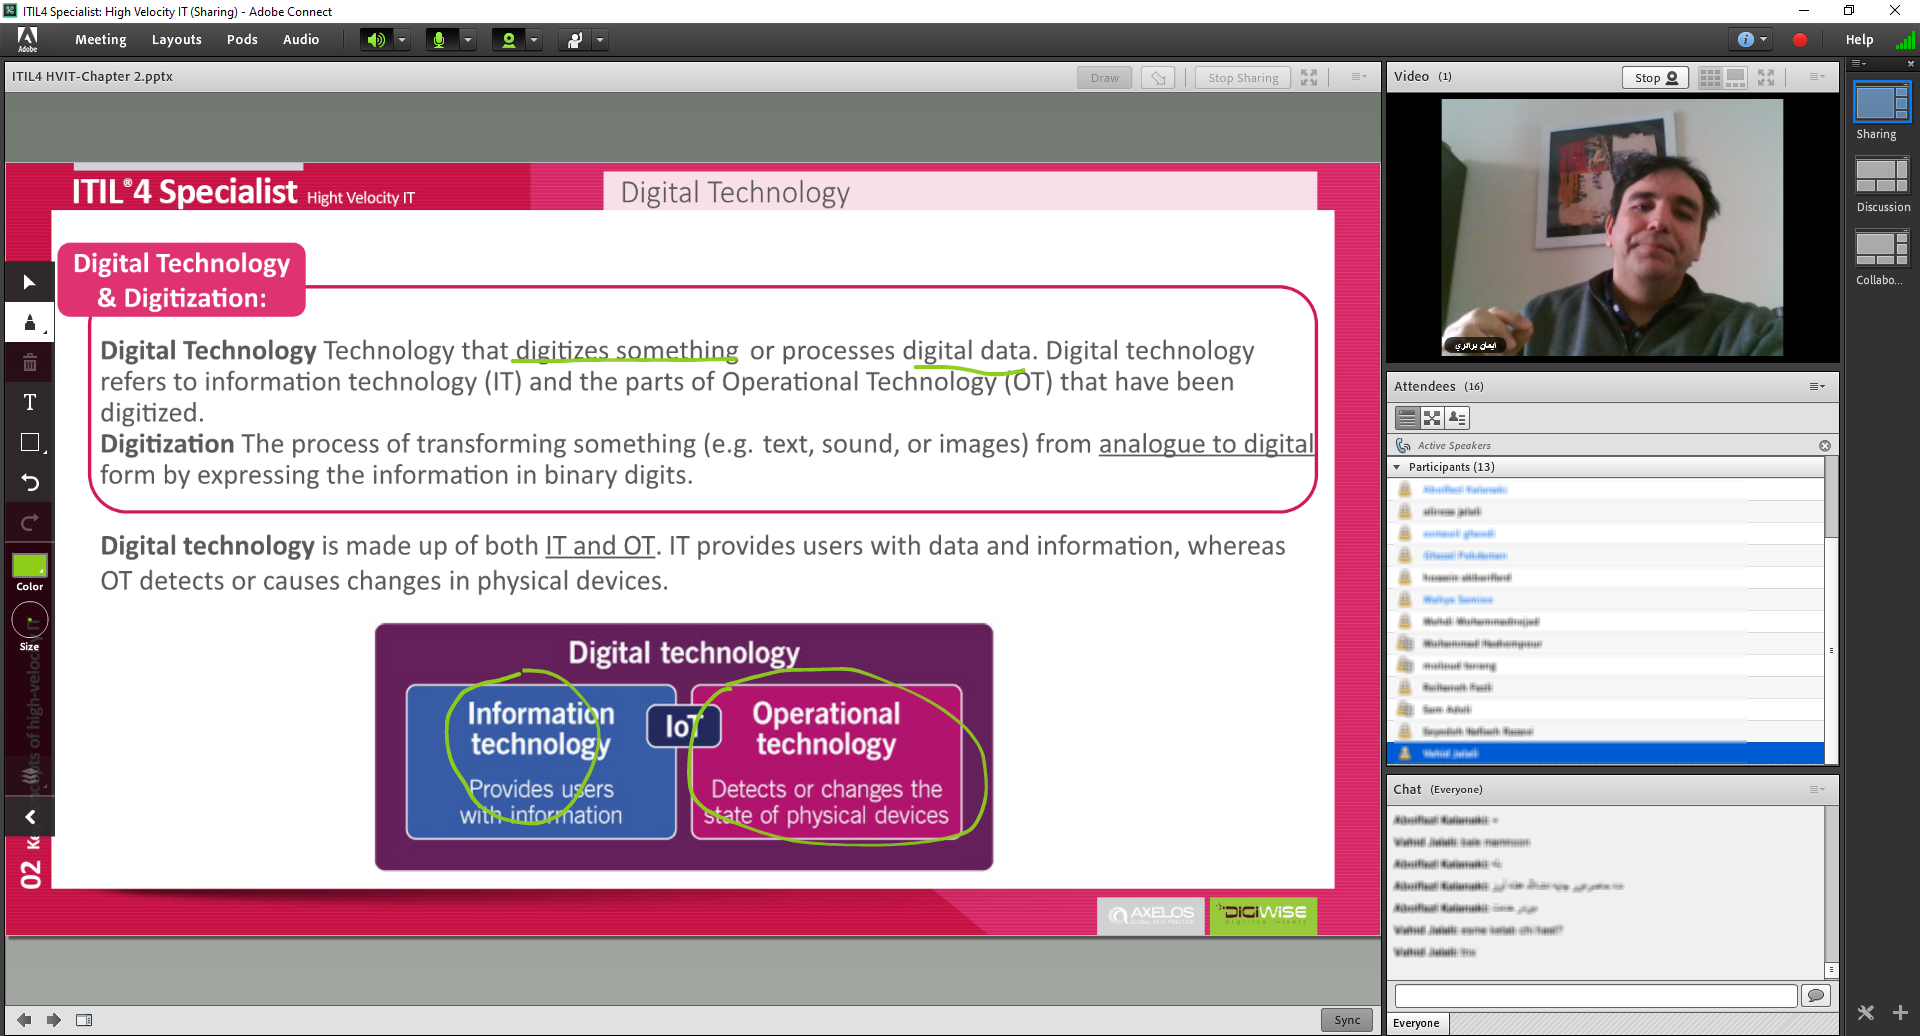Select the Text tool
The height and width of the screenshot is (1036, 1920).
click(30, 403)
